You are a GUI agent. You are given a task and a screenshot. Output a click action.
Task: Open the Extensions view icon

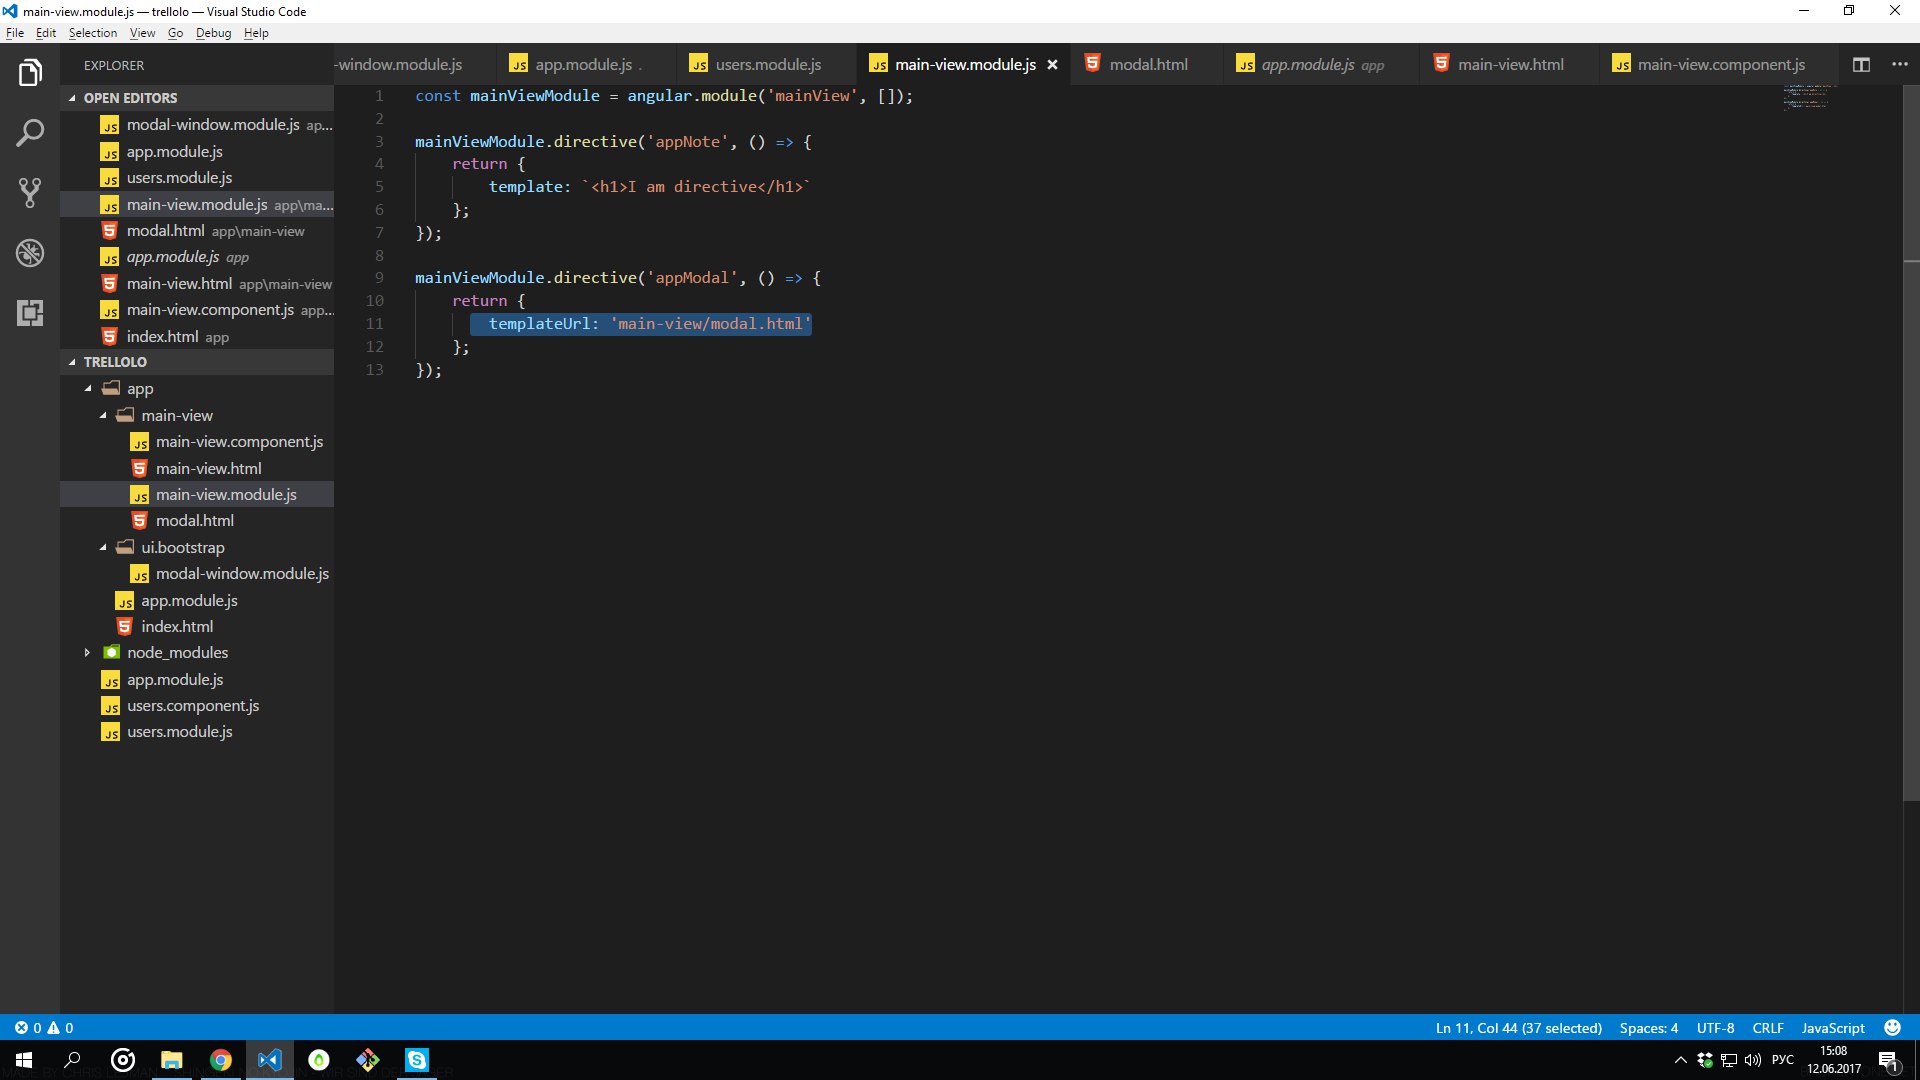pyautogui.click(x=30, y=313)
